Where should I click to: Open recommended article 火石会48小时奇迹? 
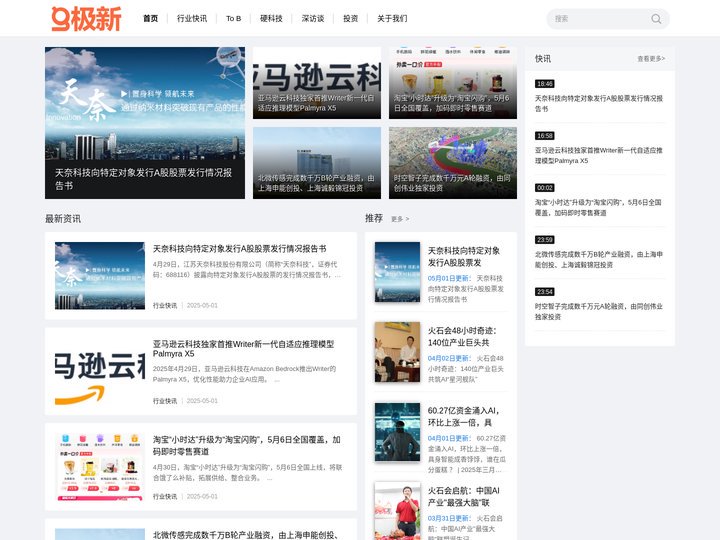pyautogui.click(x=462, y=337)
